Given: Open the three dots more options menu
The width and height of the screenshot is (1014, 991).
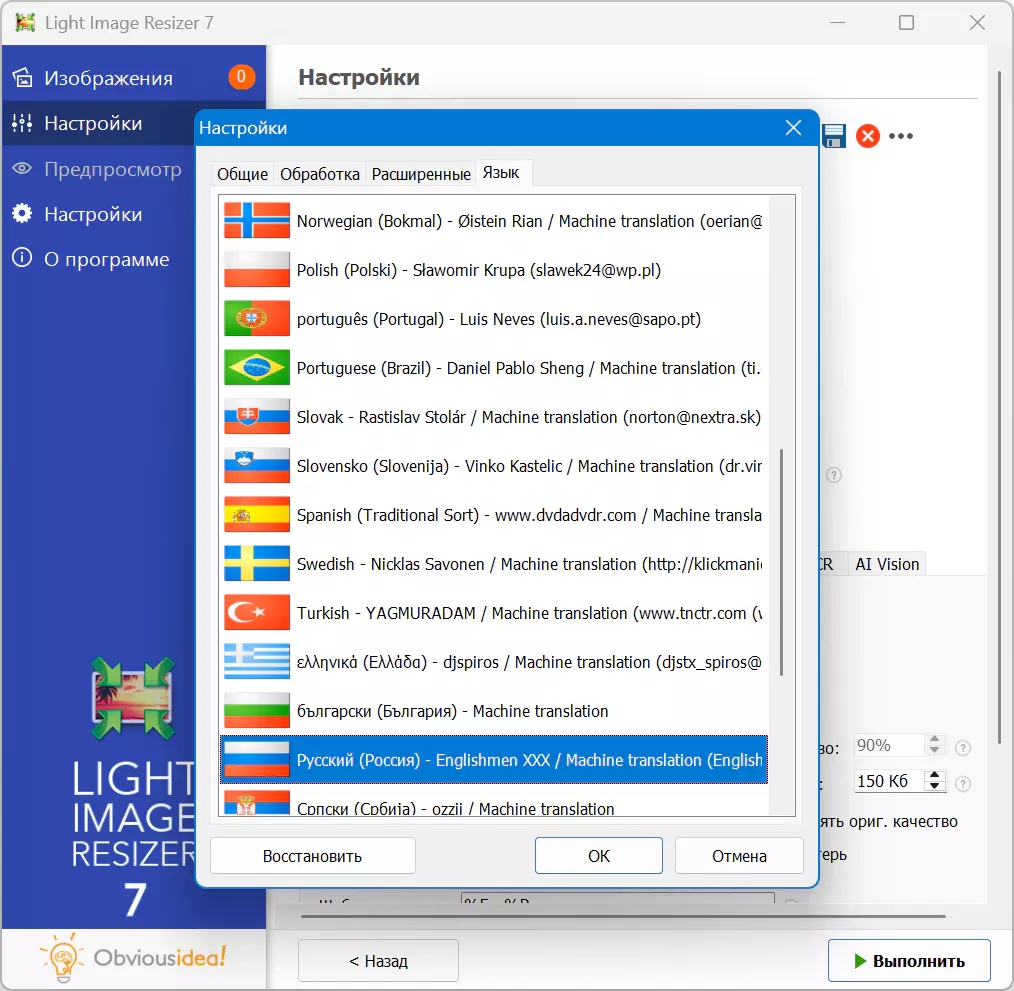Looking at the screenshot, I should tap(901, 136).
